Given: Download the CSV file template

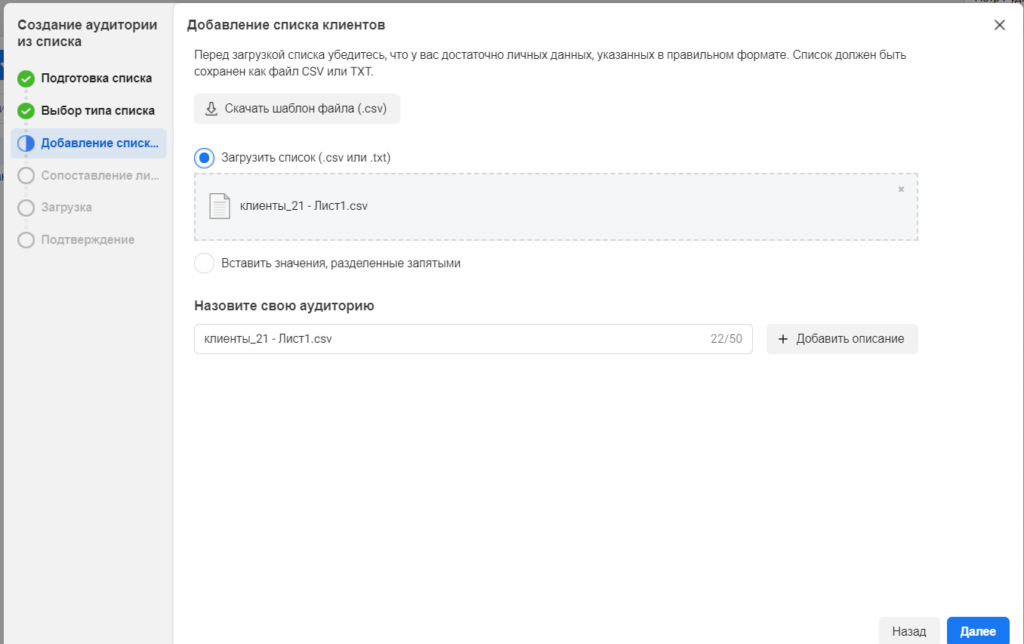Looking at the screenshot, I should pos(297,108).
